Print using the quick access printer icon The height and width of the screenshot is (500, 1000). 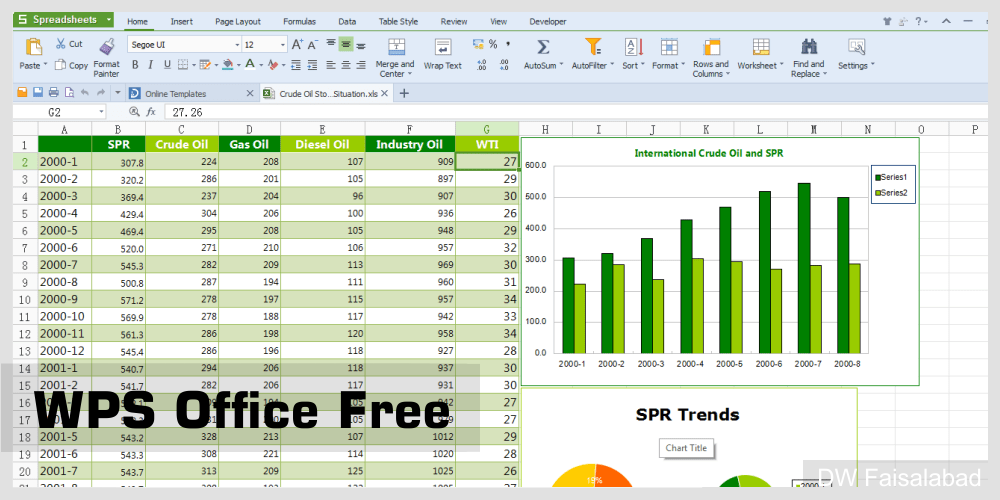54,93
